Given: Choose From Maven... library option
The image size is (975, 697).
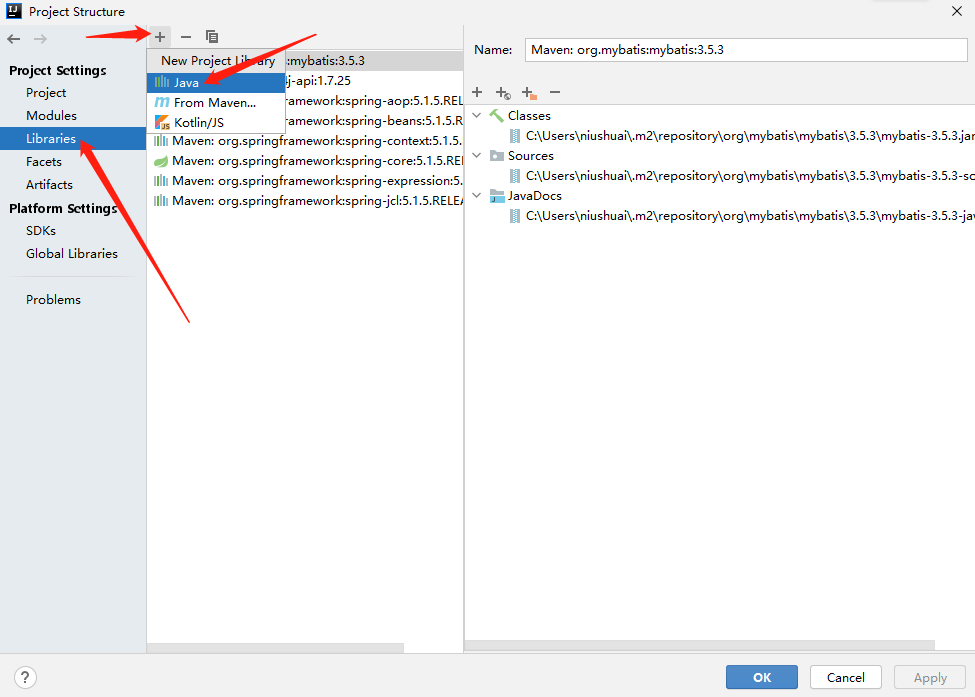Looking at the screenshot, I should (x=216, y=103).
